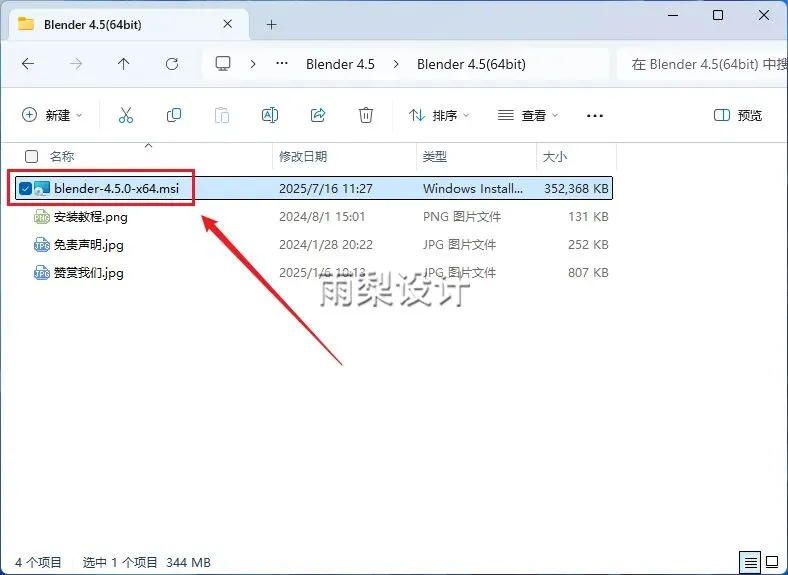788x575 pixels.
Task: Expand chevron after the This PC icon
Action: coord(253,64)
